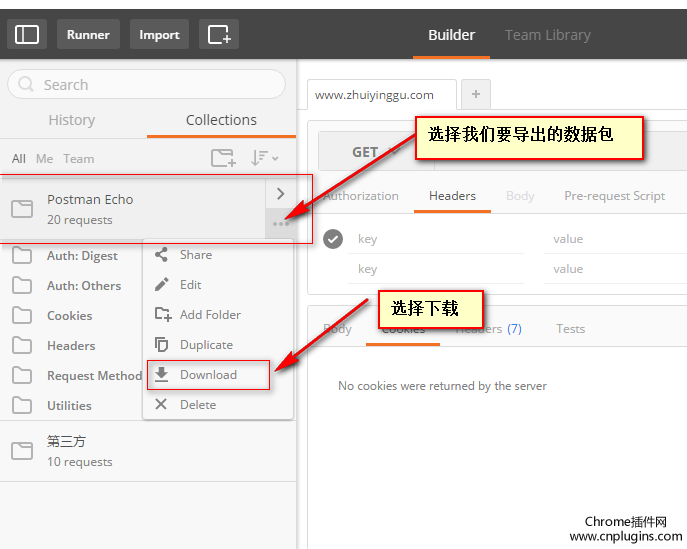Open the Auth: Others folder

tap(84, 286)
